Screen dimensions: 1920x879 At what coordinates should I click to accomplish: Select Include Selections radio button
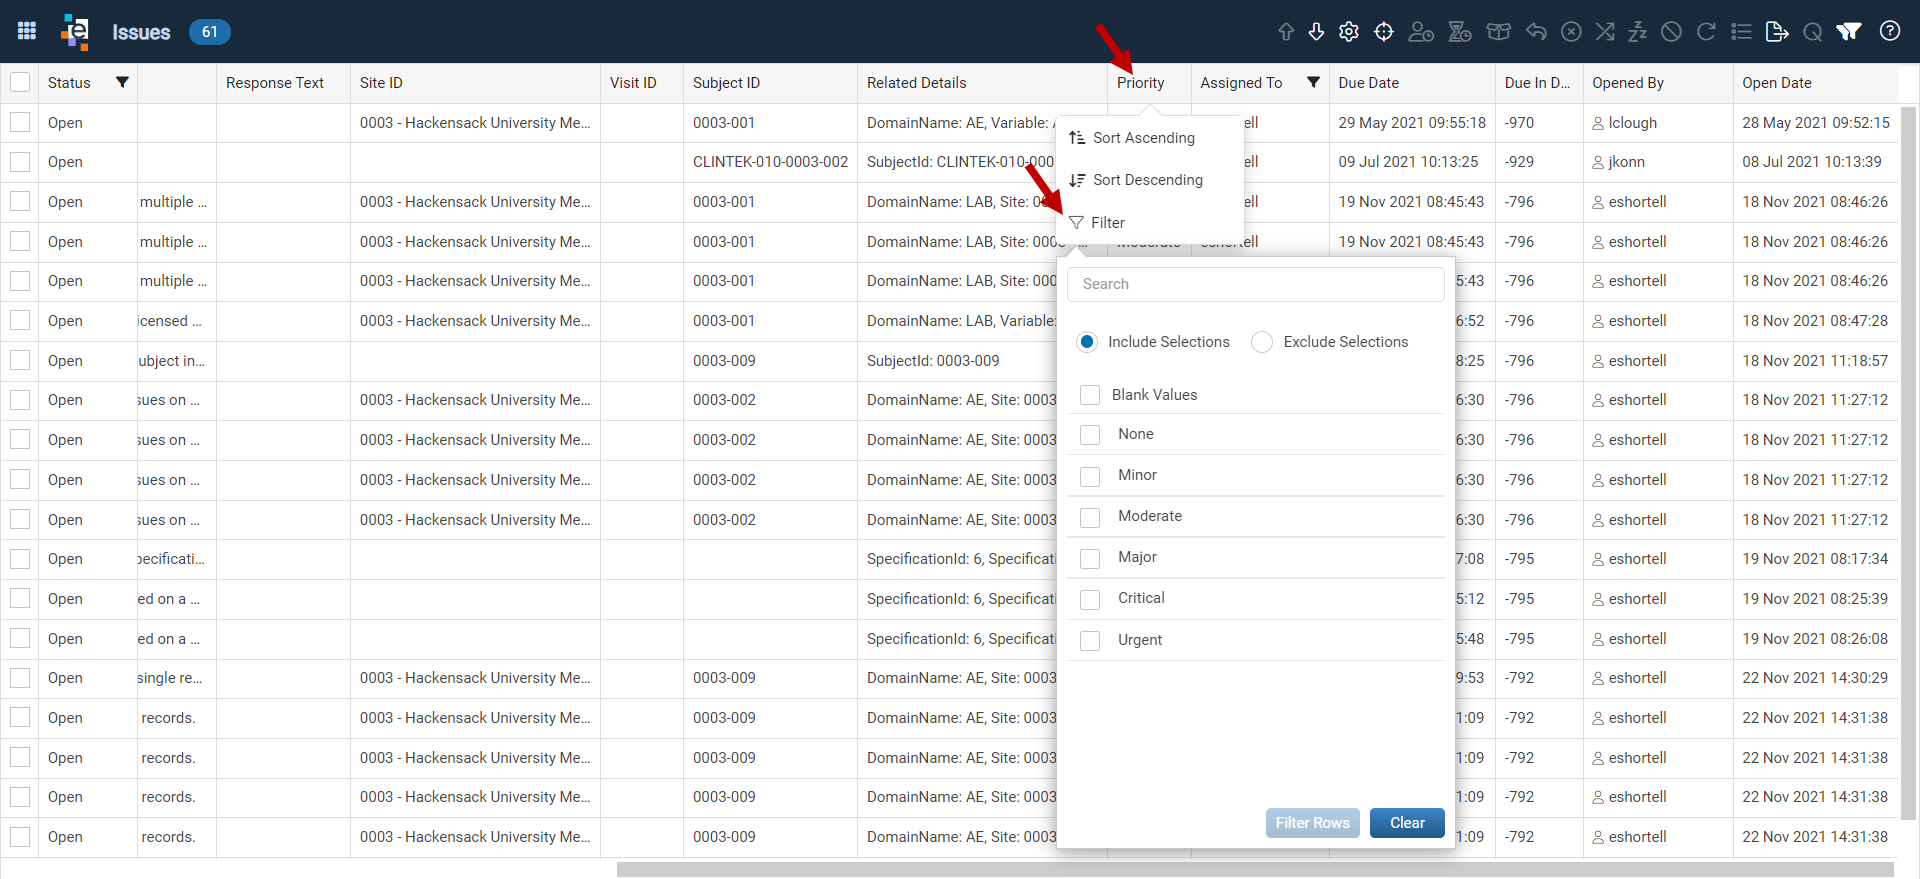[x=1088, y=342]
